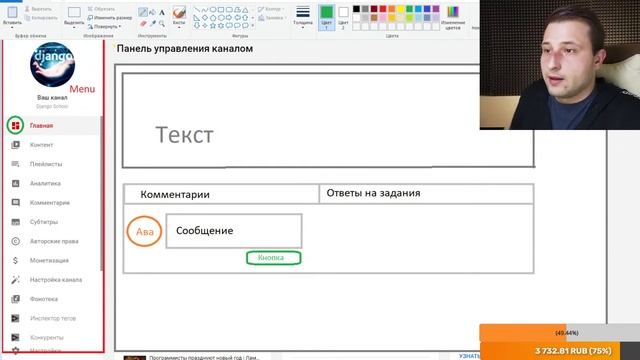The height and width of the screenshot is (360, 640).
Task: Open the Выделить dropdown arrow
Action: [74, 27]
